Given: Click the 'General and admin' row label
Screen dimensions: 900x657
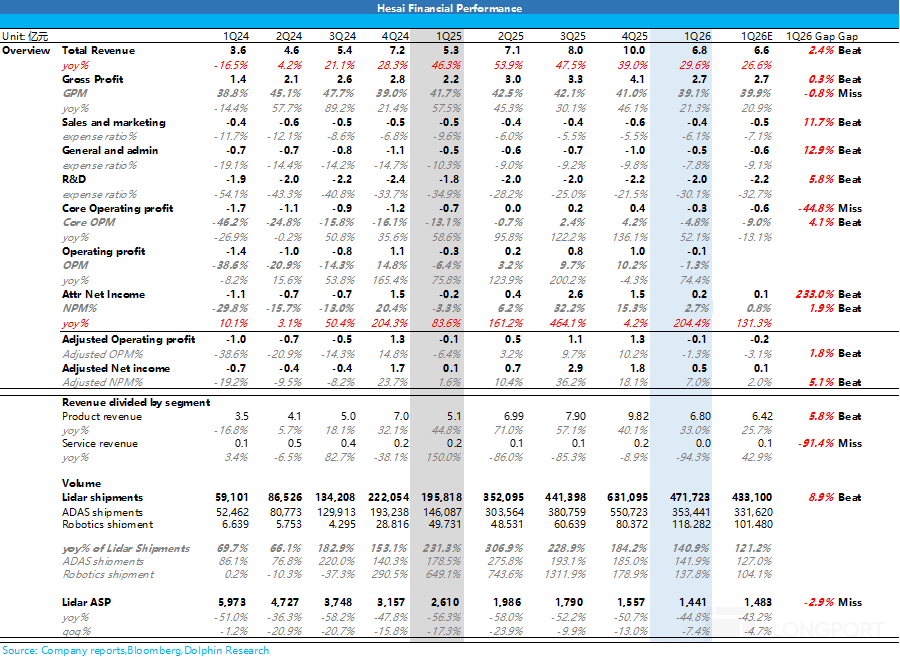Looking at the screenshot, I should [110, 150].
